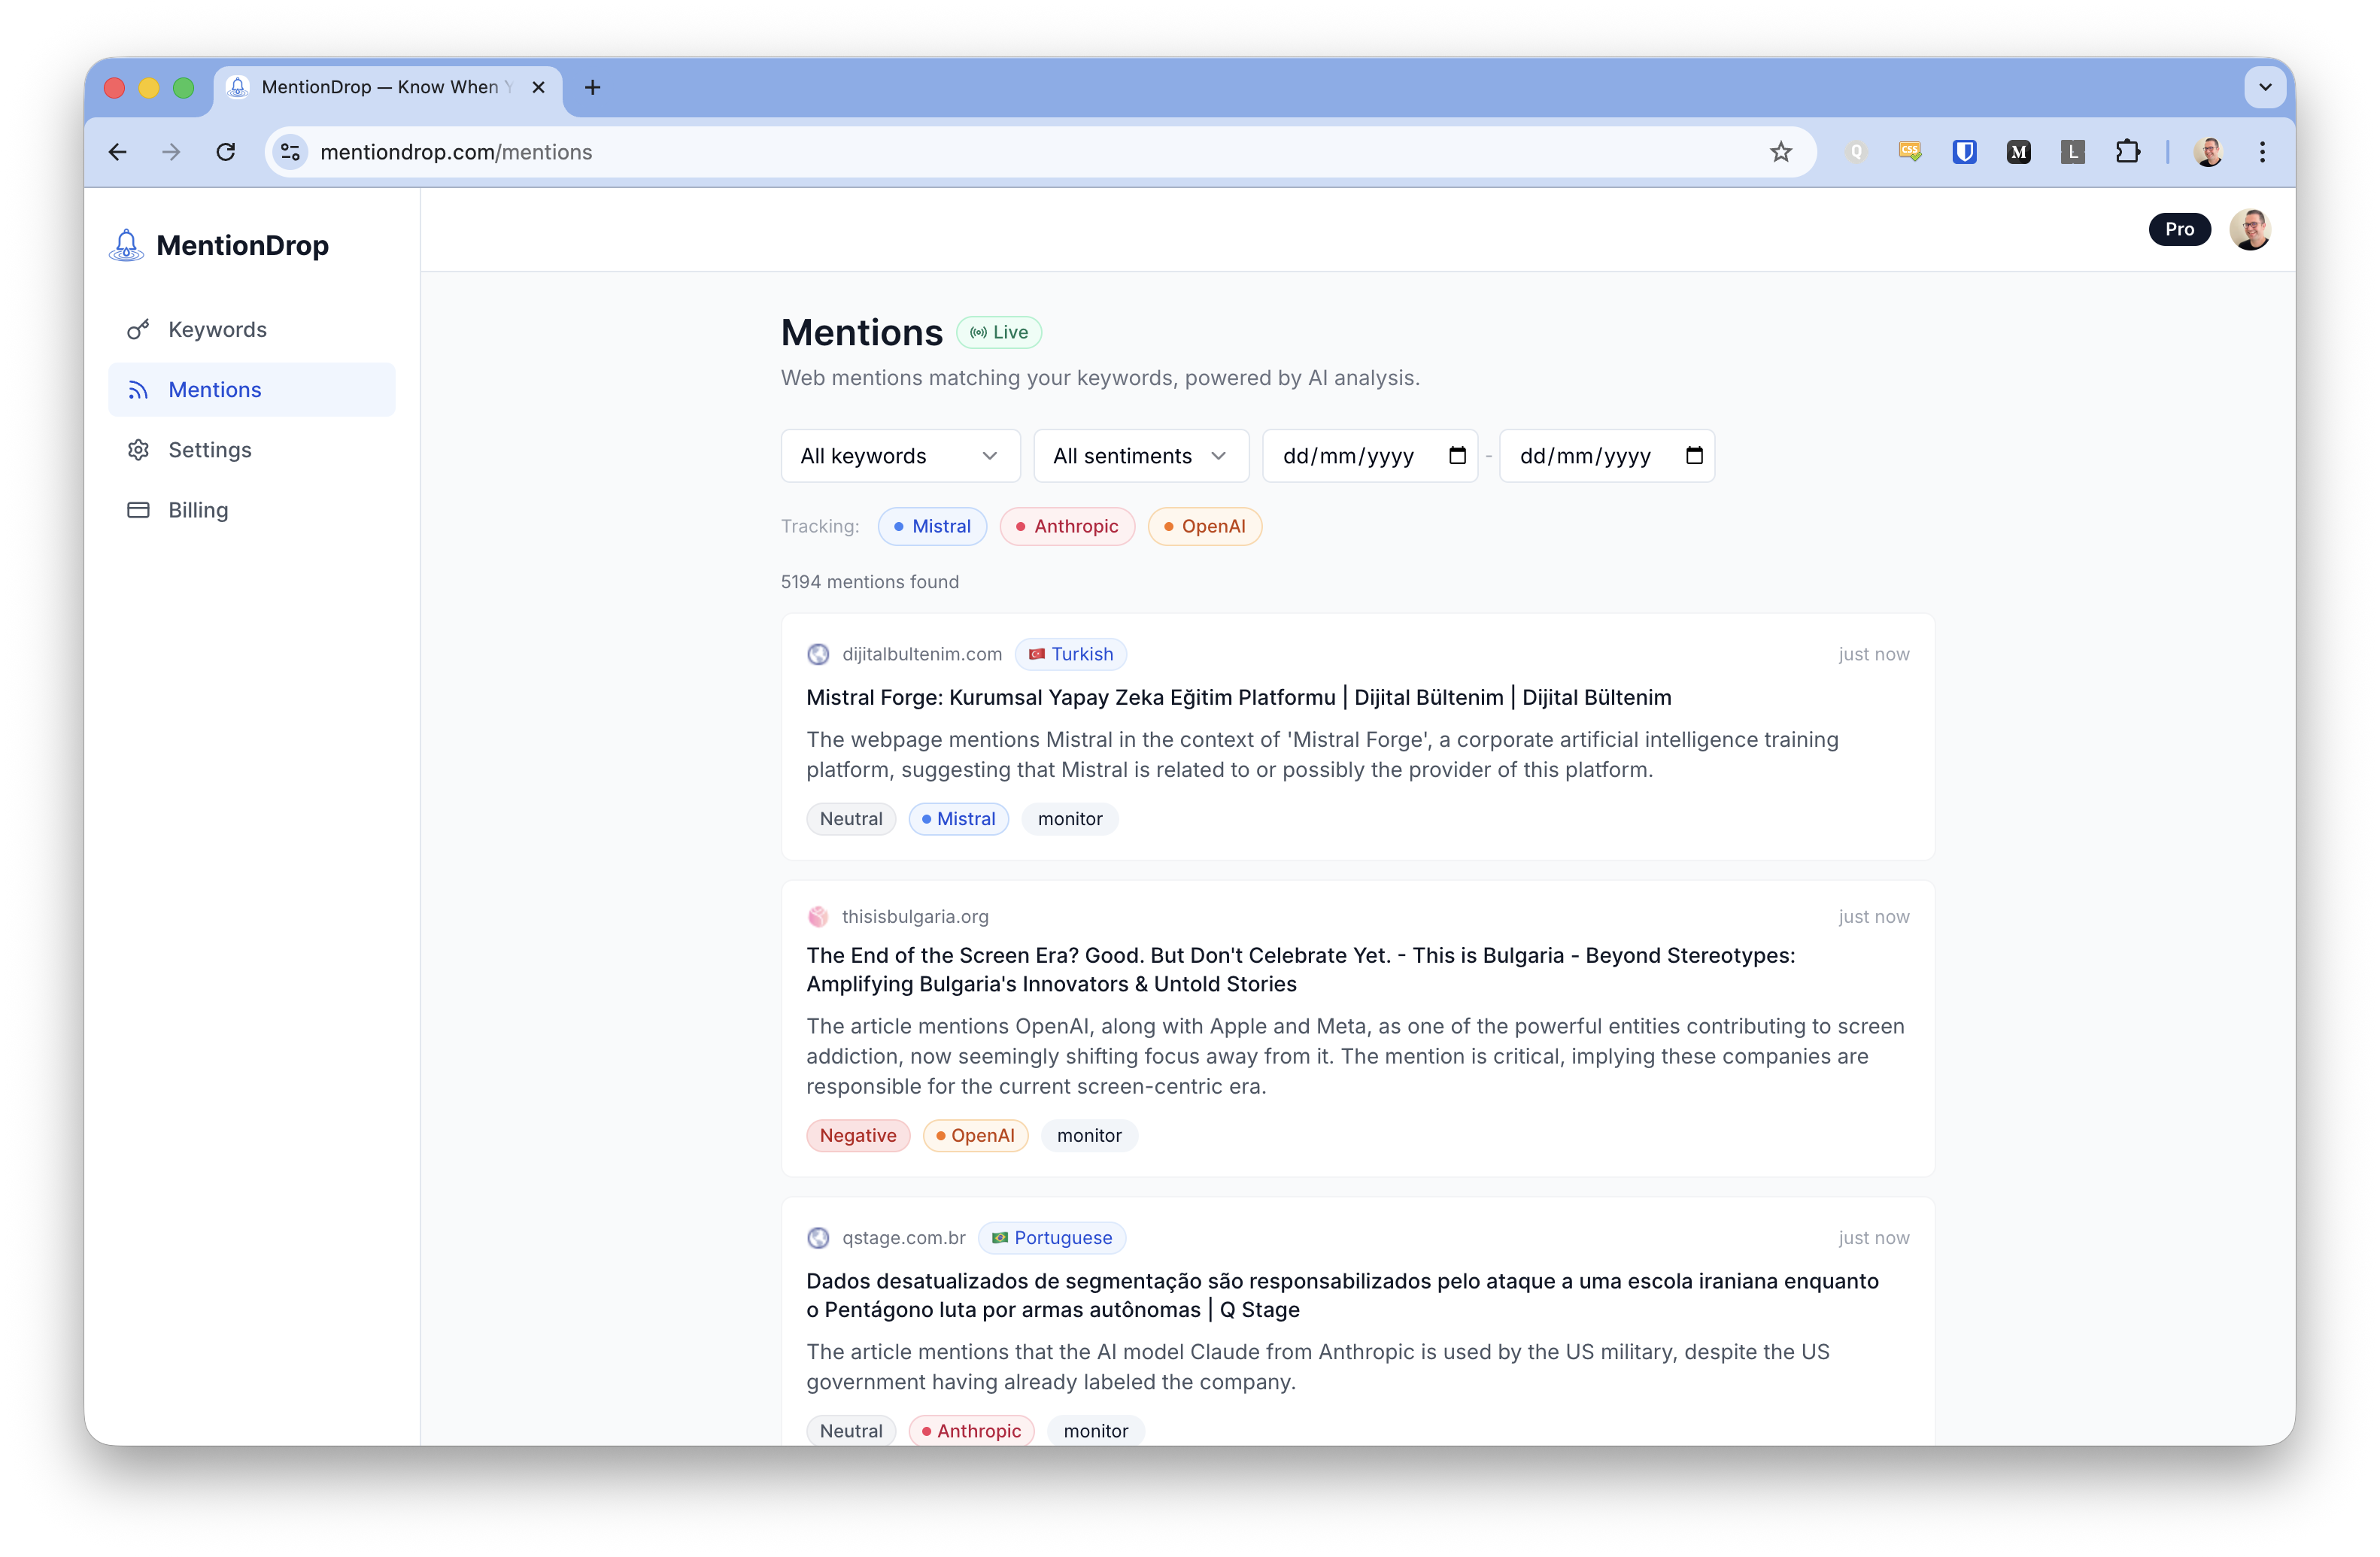Click the Mentions feed icon in sidebar
The width and height of the screenshot is (2380, 1557).
point(138,390)
